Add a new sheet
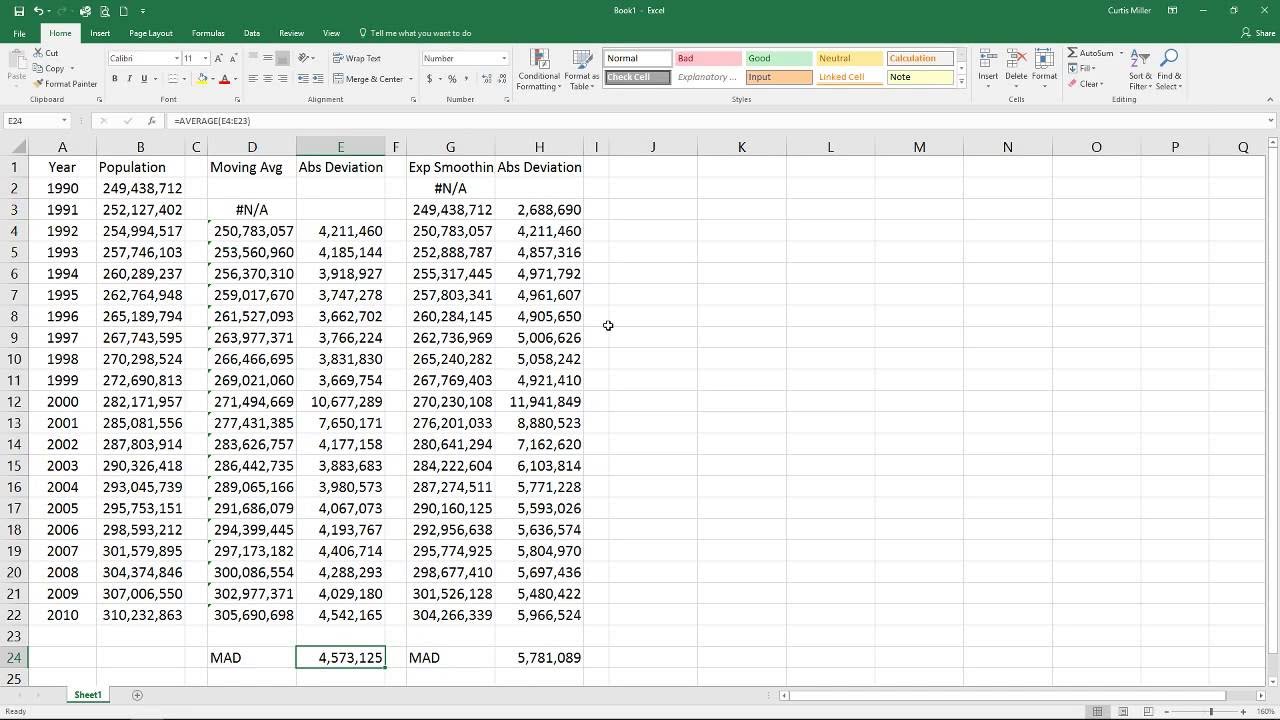Image resolution: width=1280 pixels, height=720 pixels. coord(137,695)
